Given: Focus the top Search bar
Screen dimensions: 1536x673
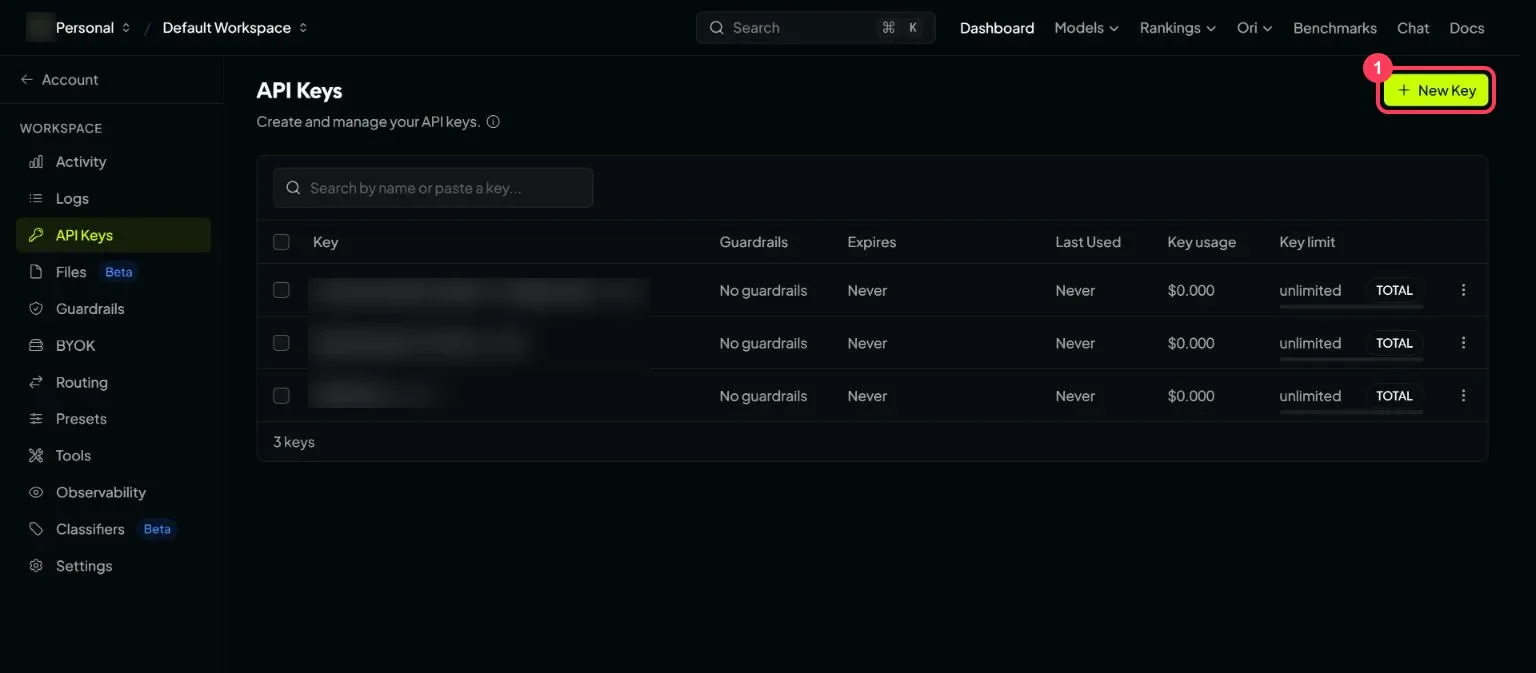Looking at the screenshot, I should point(816,28).
